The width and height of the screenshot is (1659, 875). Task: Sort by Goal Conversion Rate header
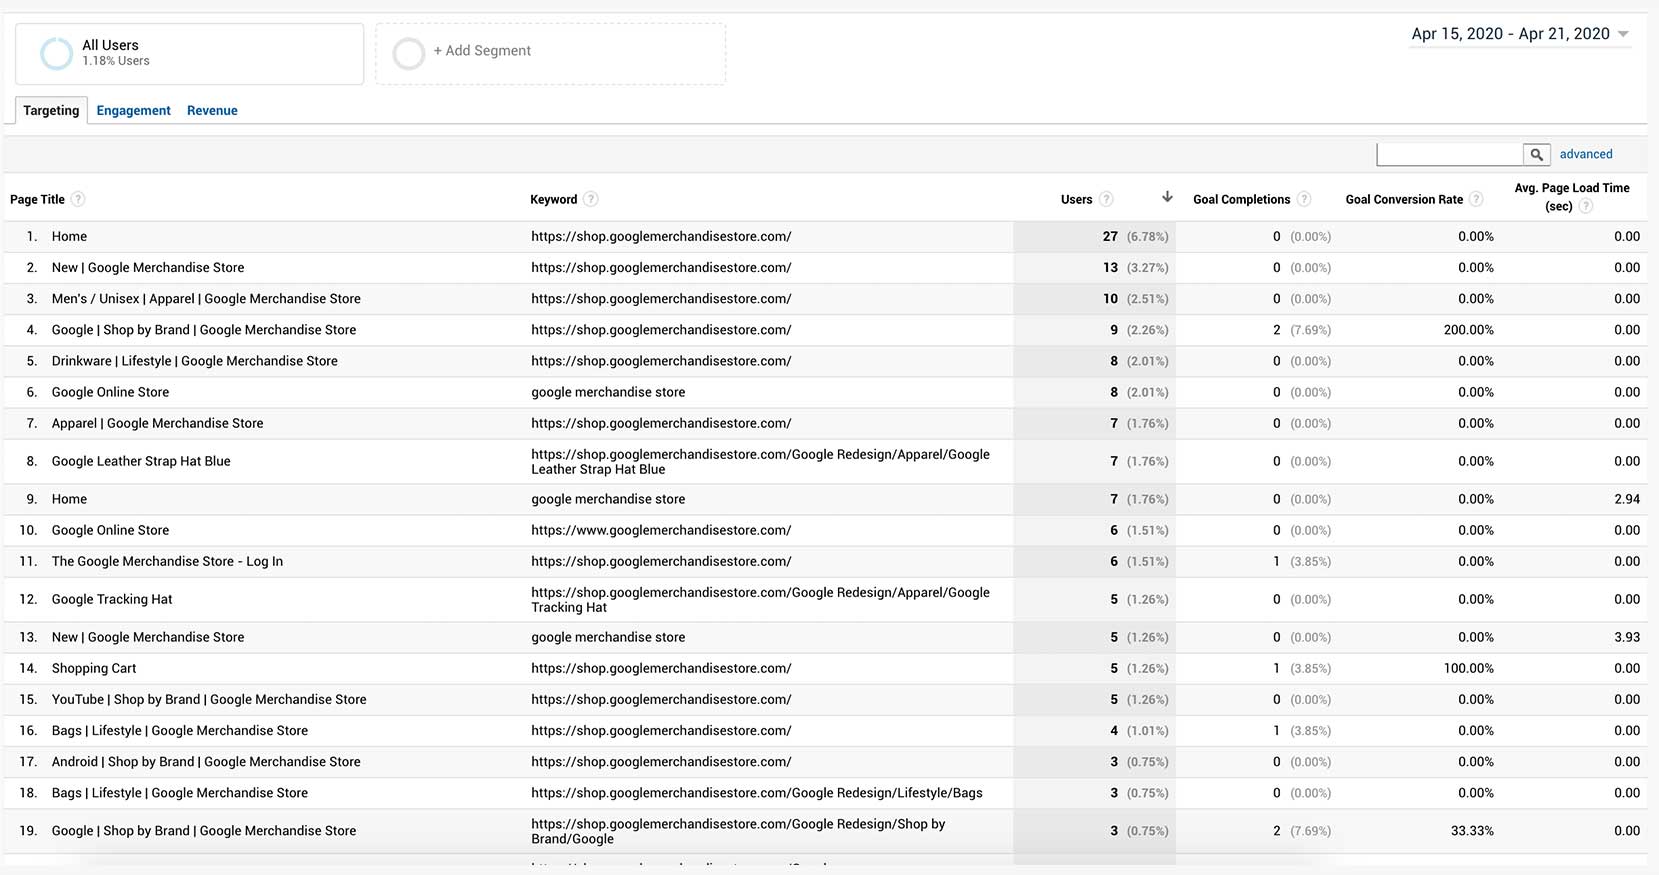click(x=1404, y=199)
